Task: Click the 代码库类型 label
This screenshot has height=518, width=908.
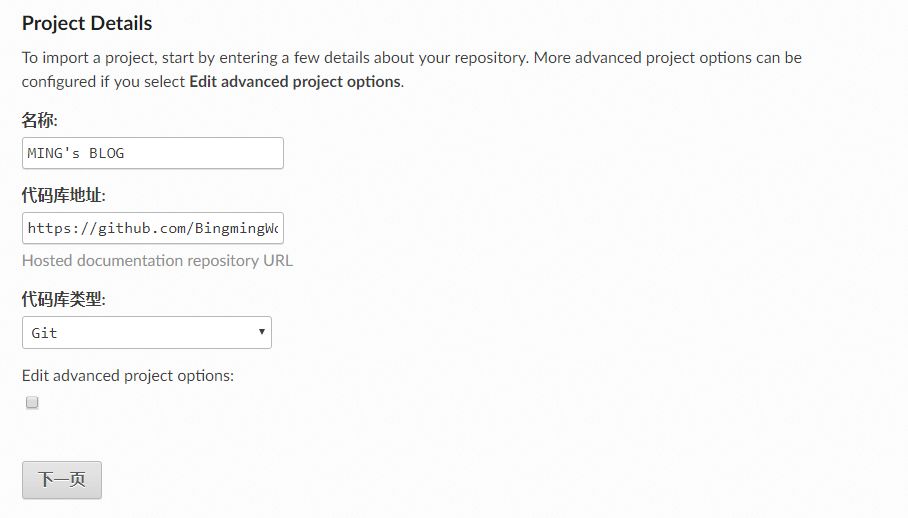Action: click(63, 299)
